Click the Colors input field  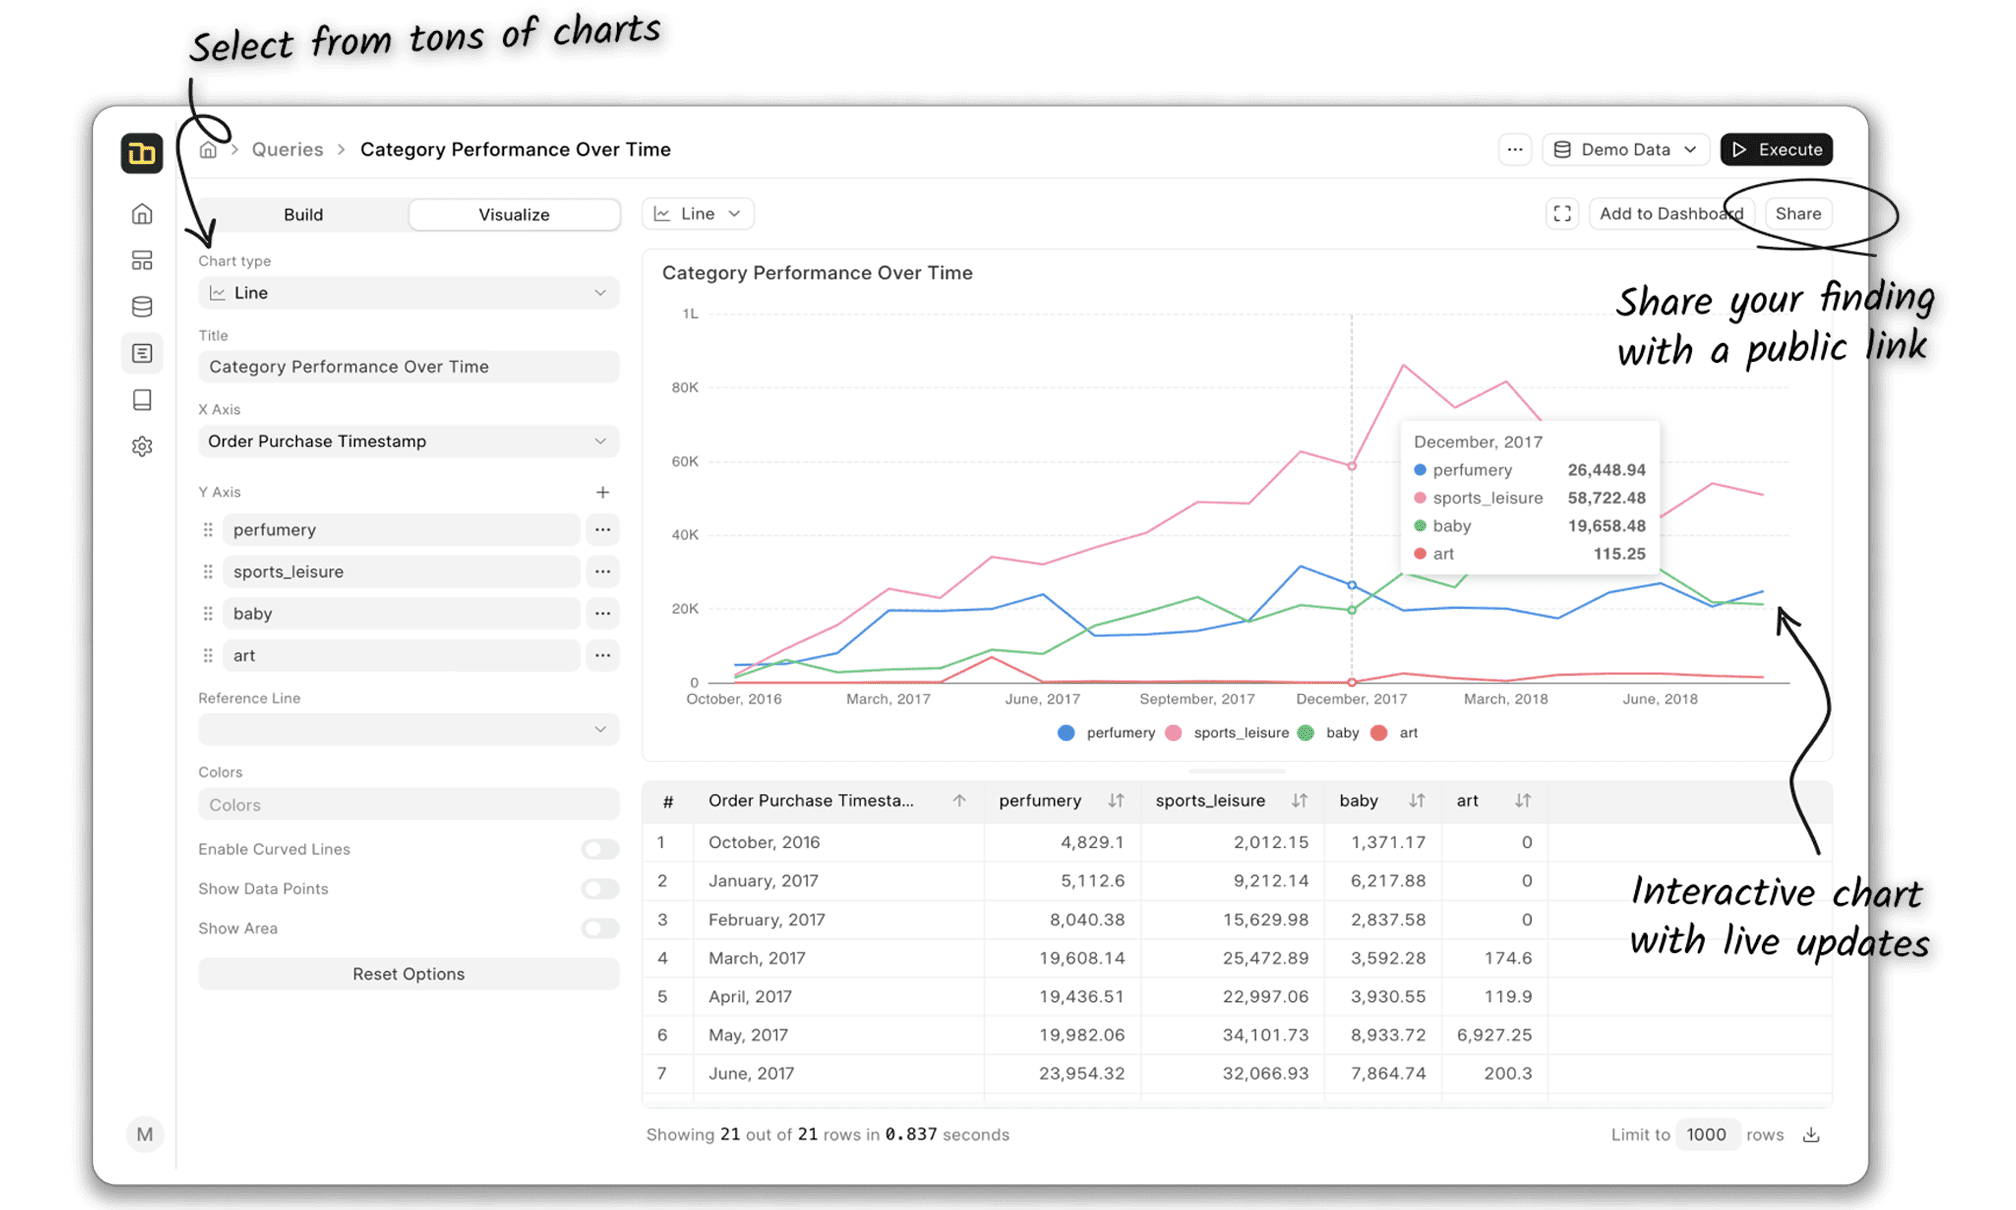(x=408, y=805)
